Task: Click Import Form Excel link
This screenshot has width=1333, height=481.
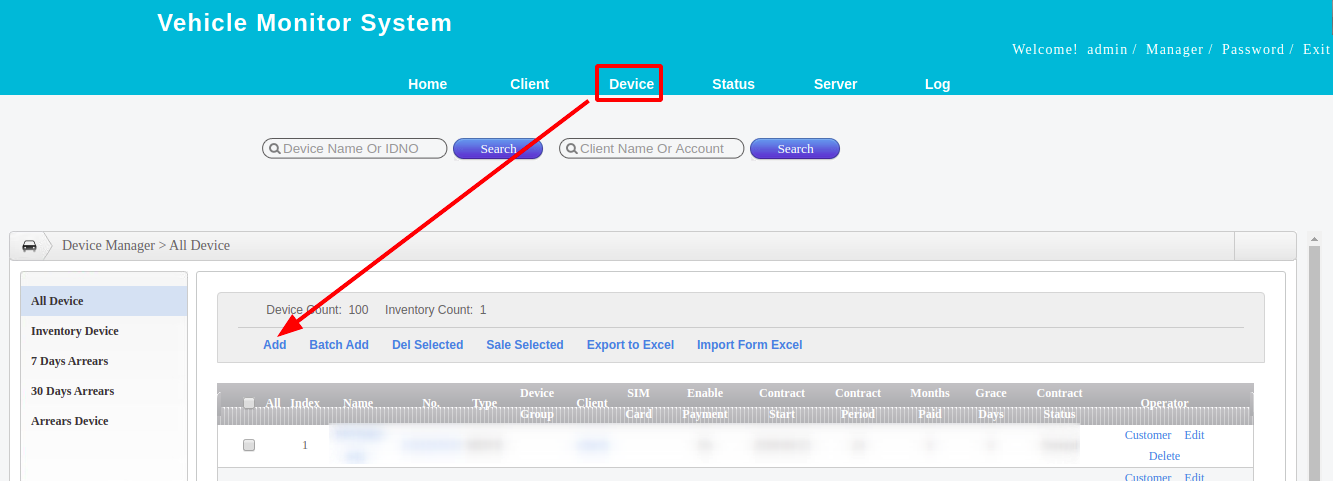Action: [749, 345]
